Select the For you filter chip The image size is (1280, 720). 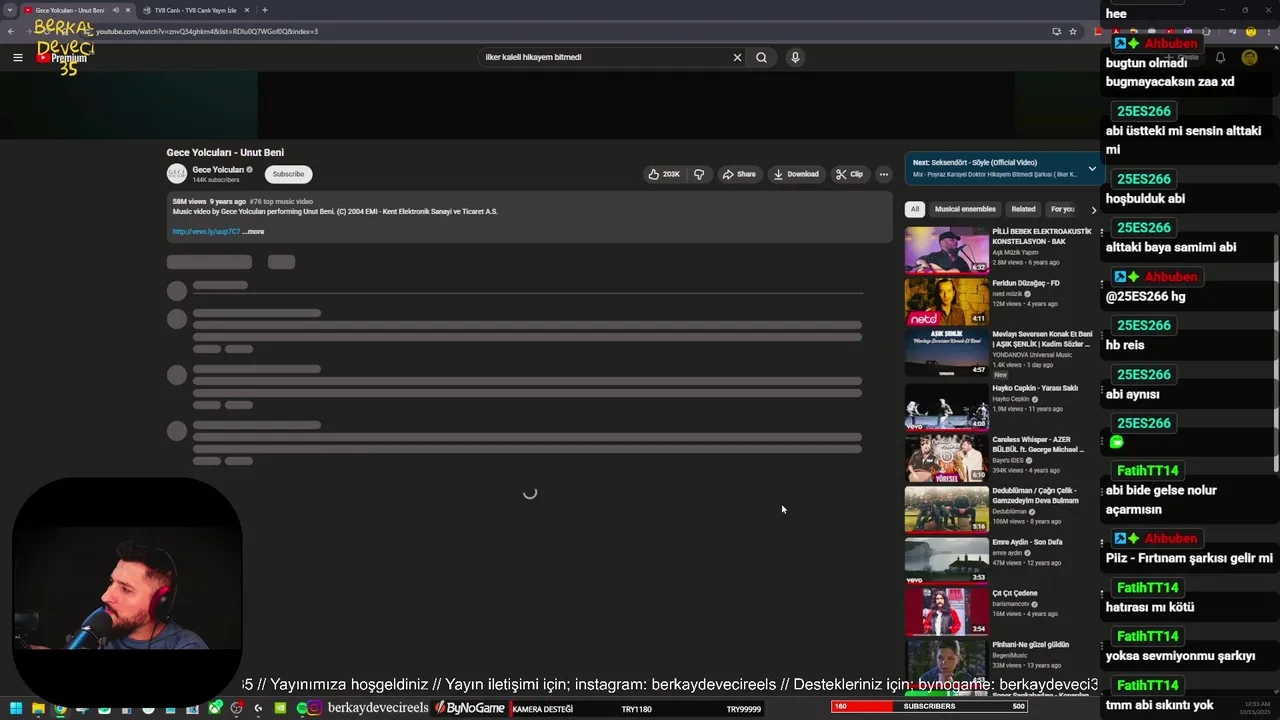pos(1062,209)
